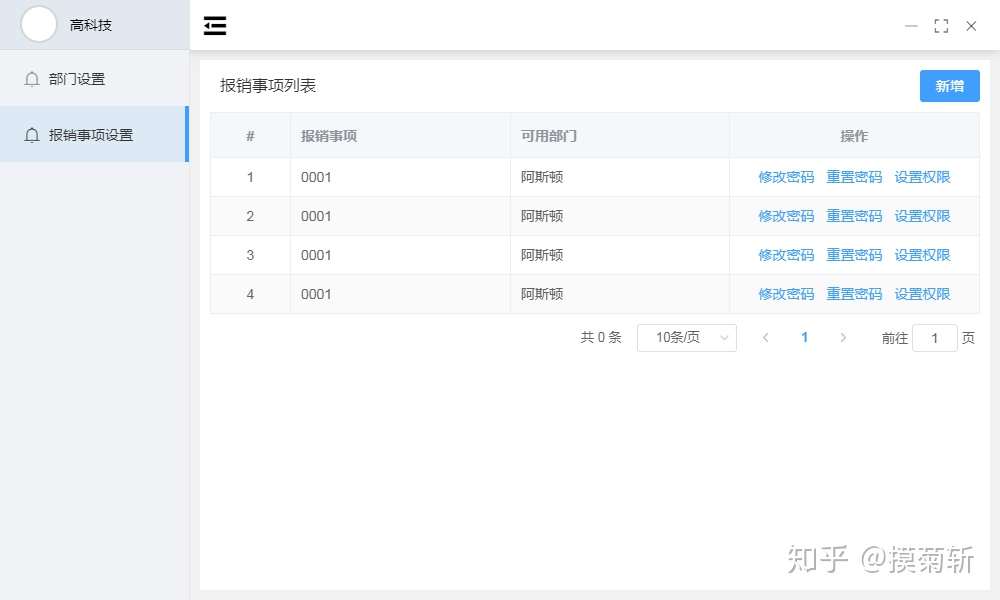Click 重置密码 in row 1

tap(854, 177)
